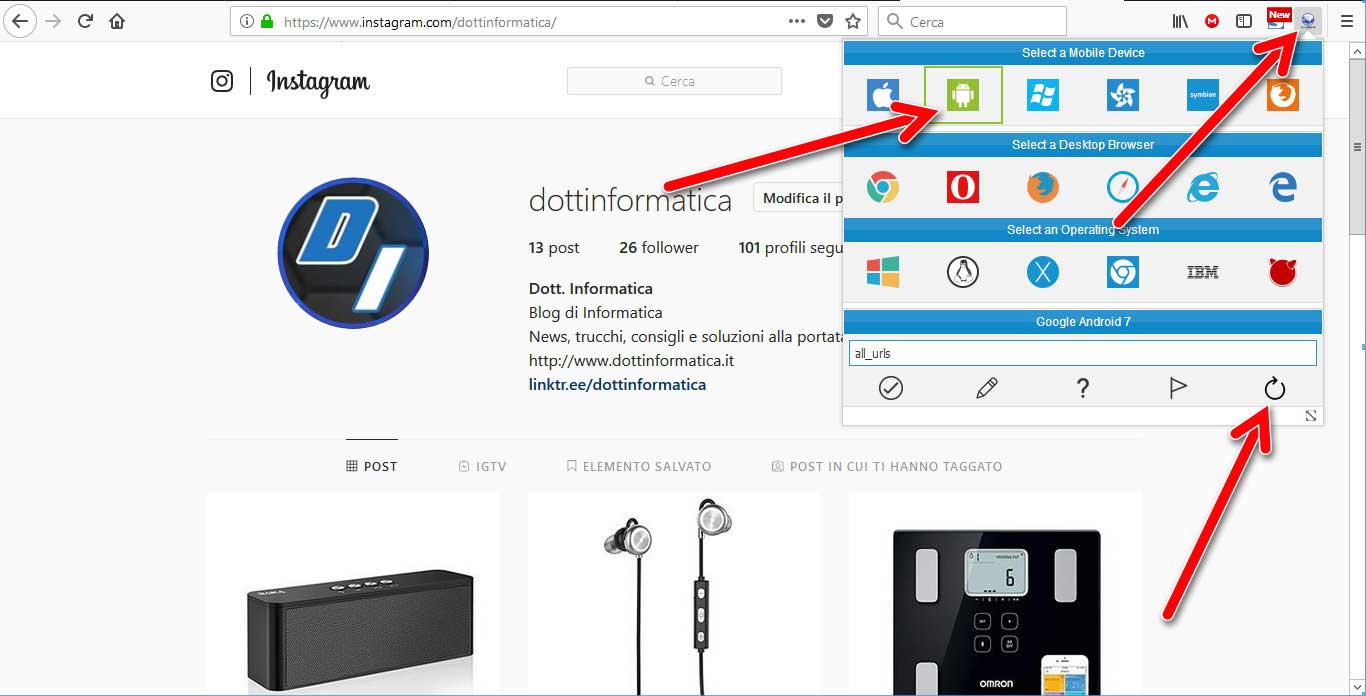
Task: Open the Firefox Library toolbar icon
Action: (1181, 21)
